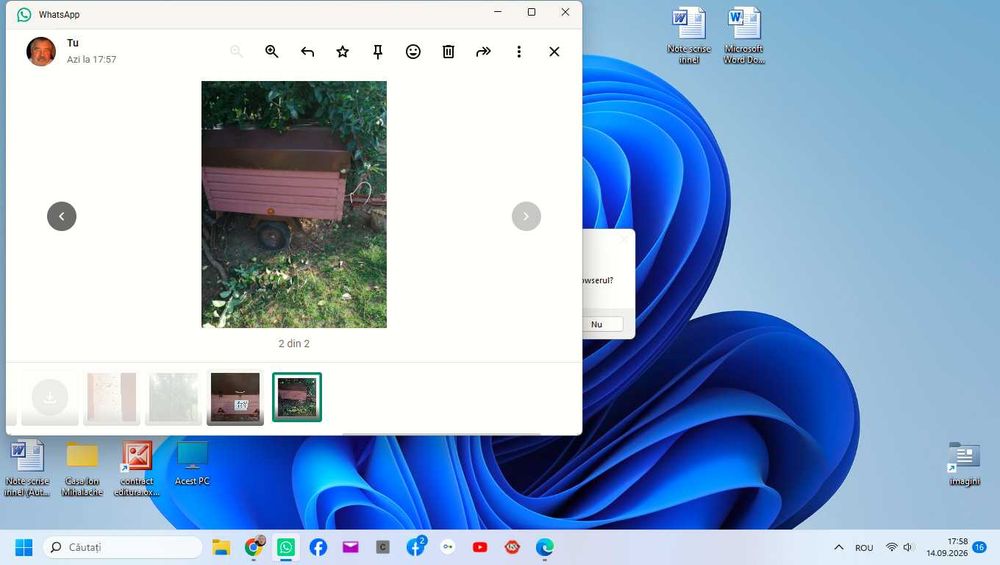Open Facebook from the taskbar
Viewport: 1000px width, 565px height.
tap(318, 547)
